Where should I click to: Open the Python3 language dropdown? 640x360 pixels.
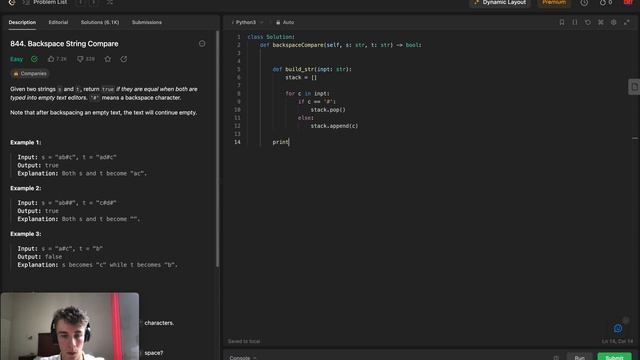pos(247,22)
